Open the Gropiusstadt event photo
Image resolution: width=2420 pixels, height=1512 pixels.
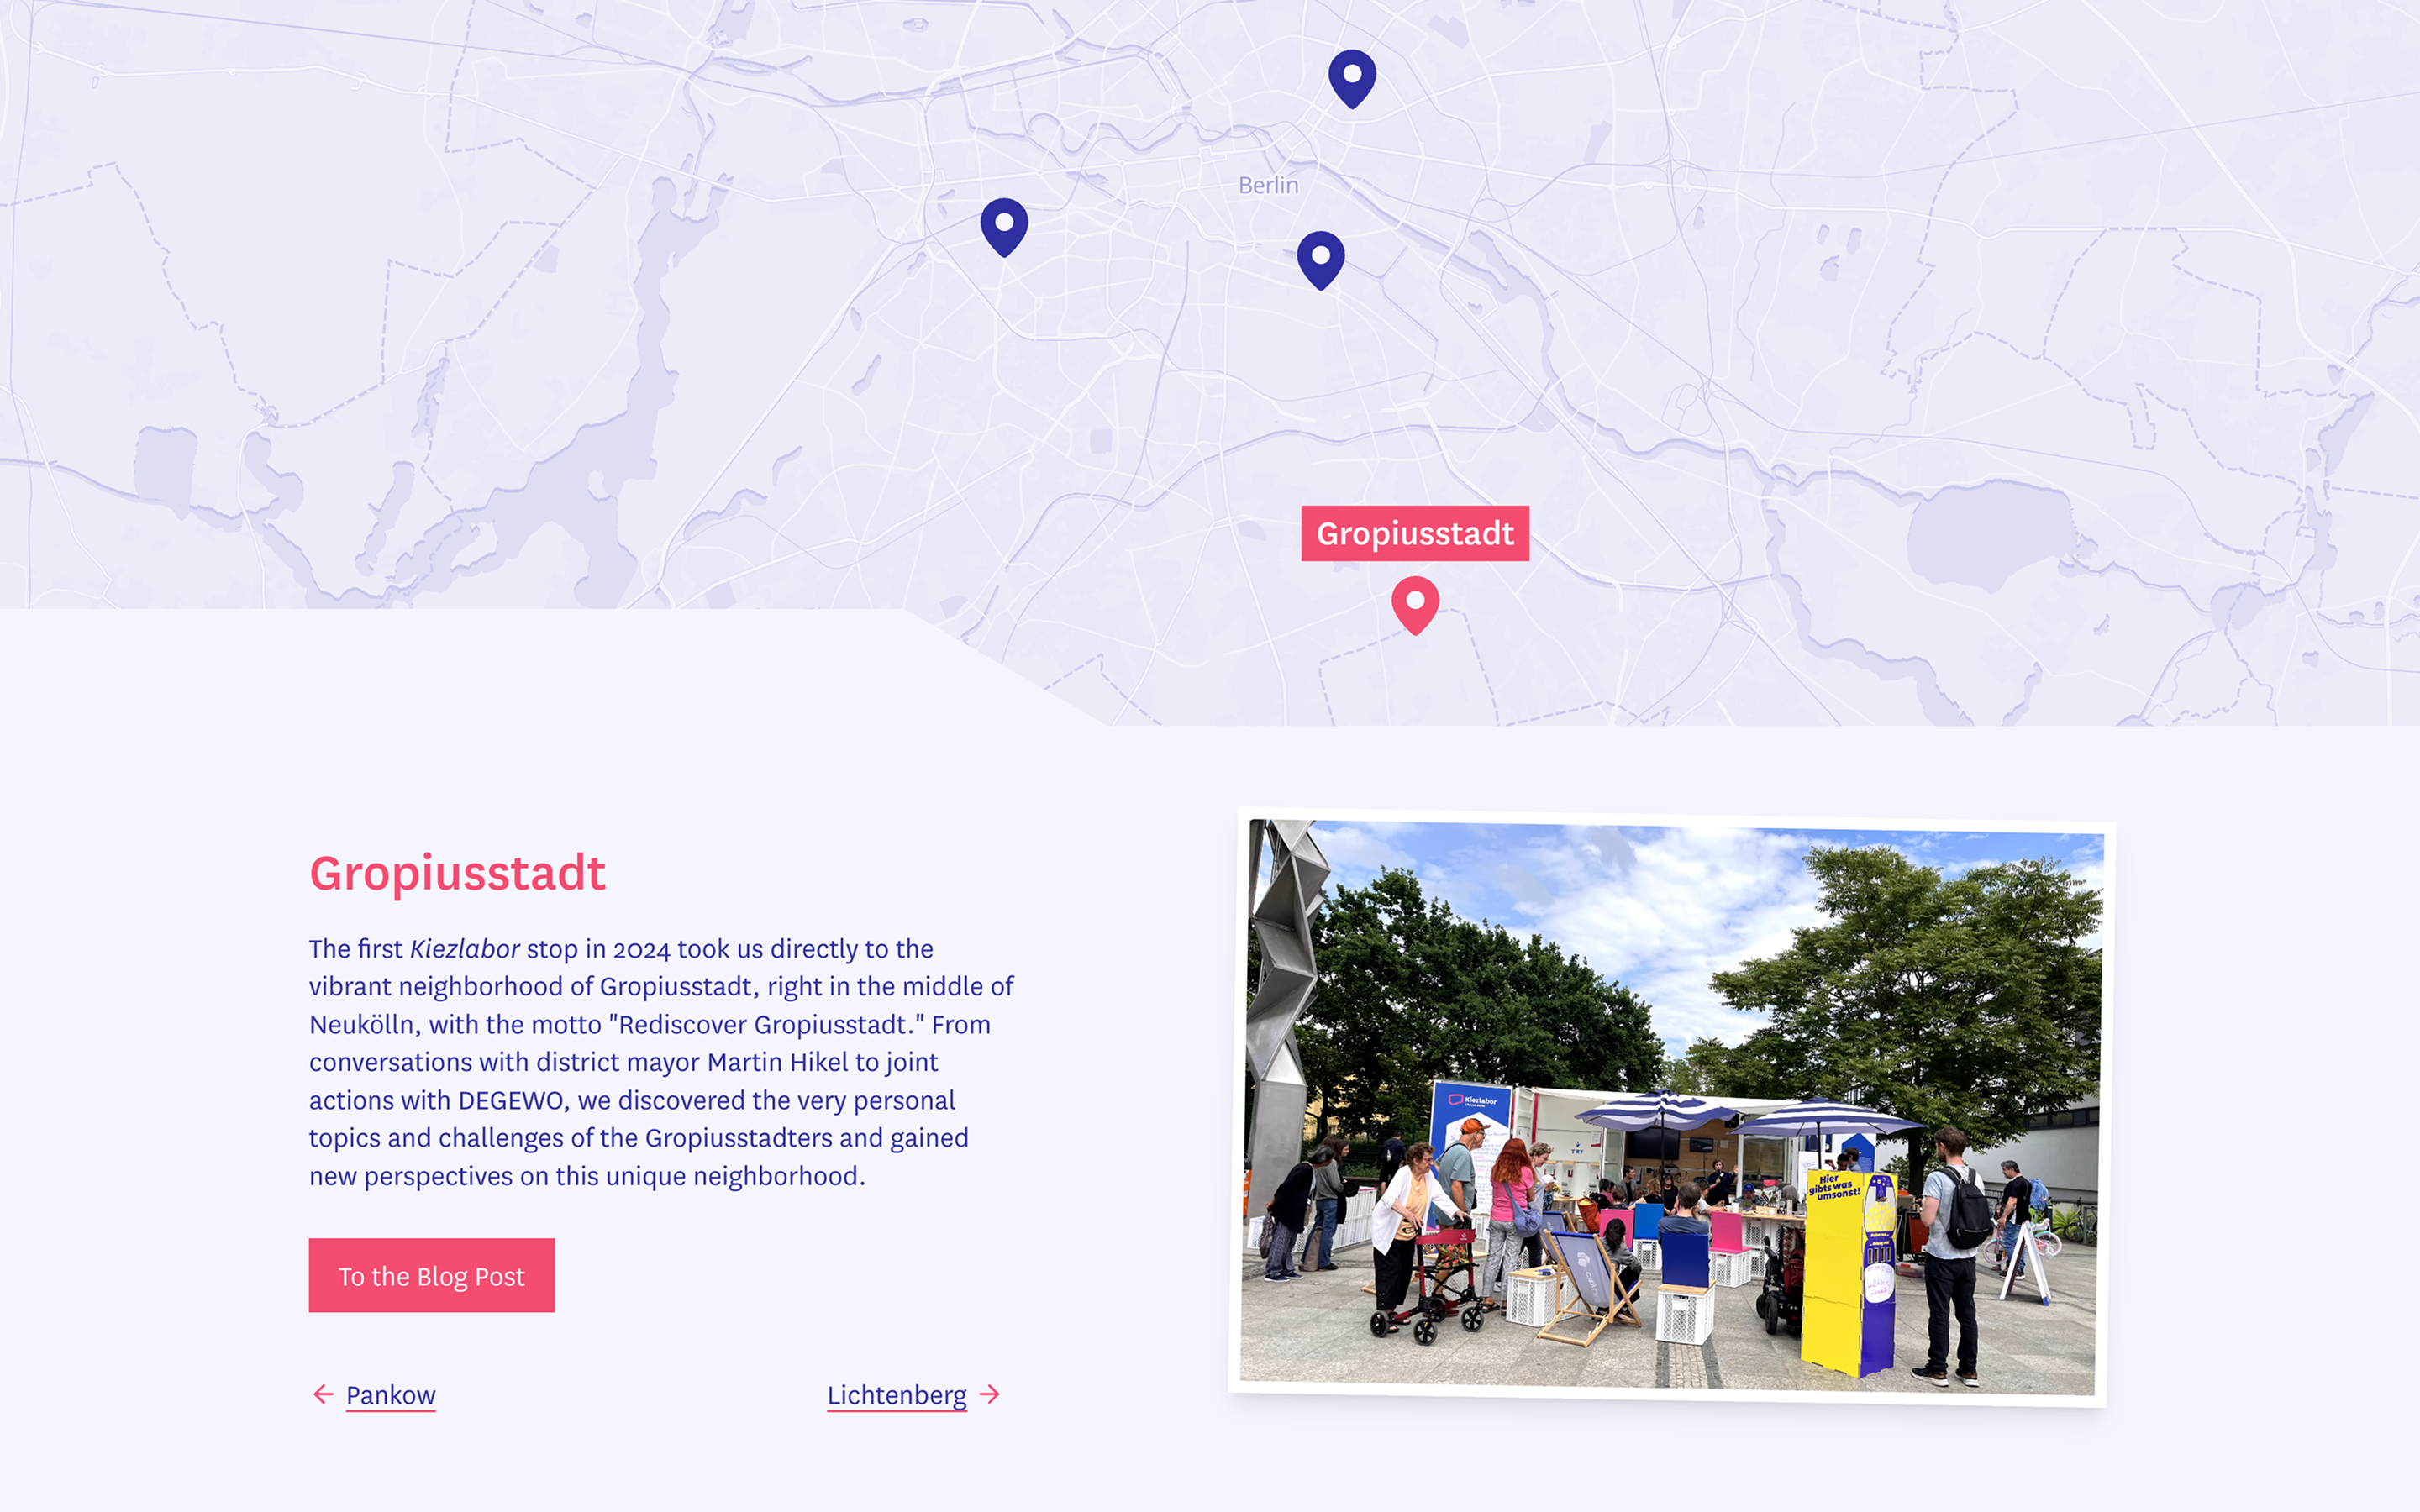(1671, 1106)
